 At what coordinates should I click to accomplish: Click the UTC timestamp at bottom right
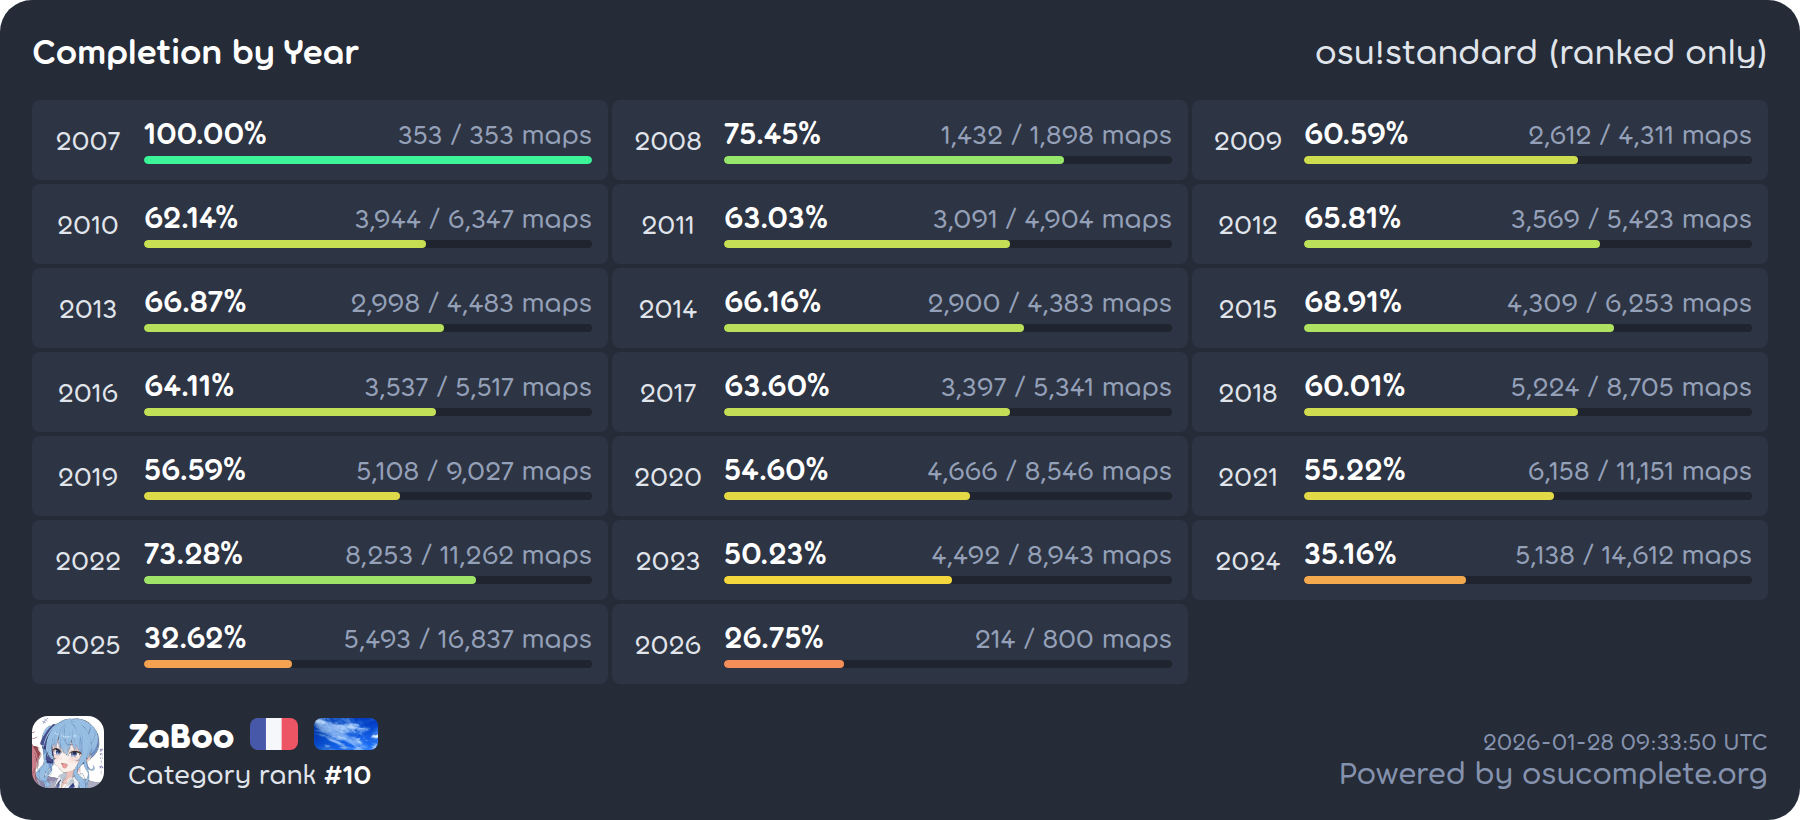point(1624,742)
